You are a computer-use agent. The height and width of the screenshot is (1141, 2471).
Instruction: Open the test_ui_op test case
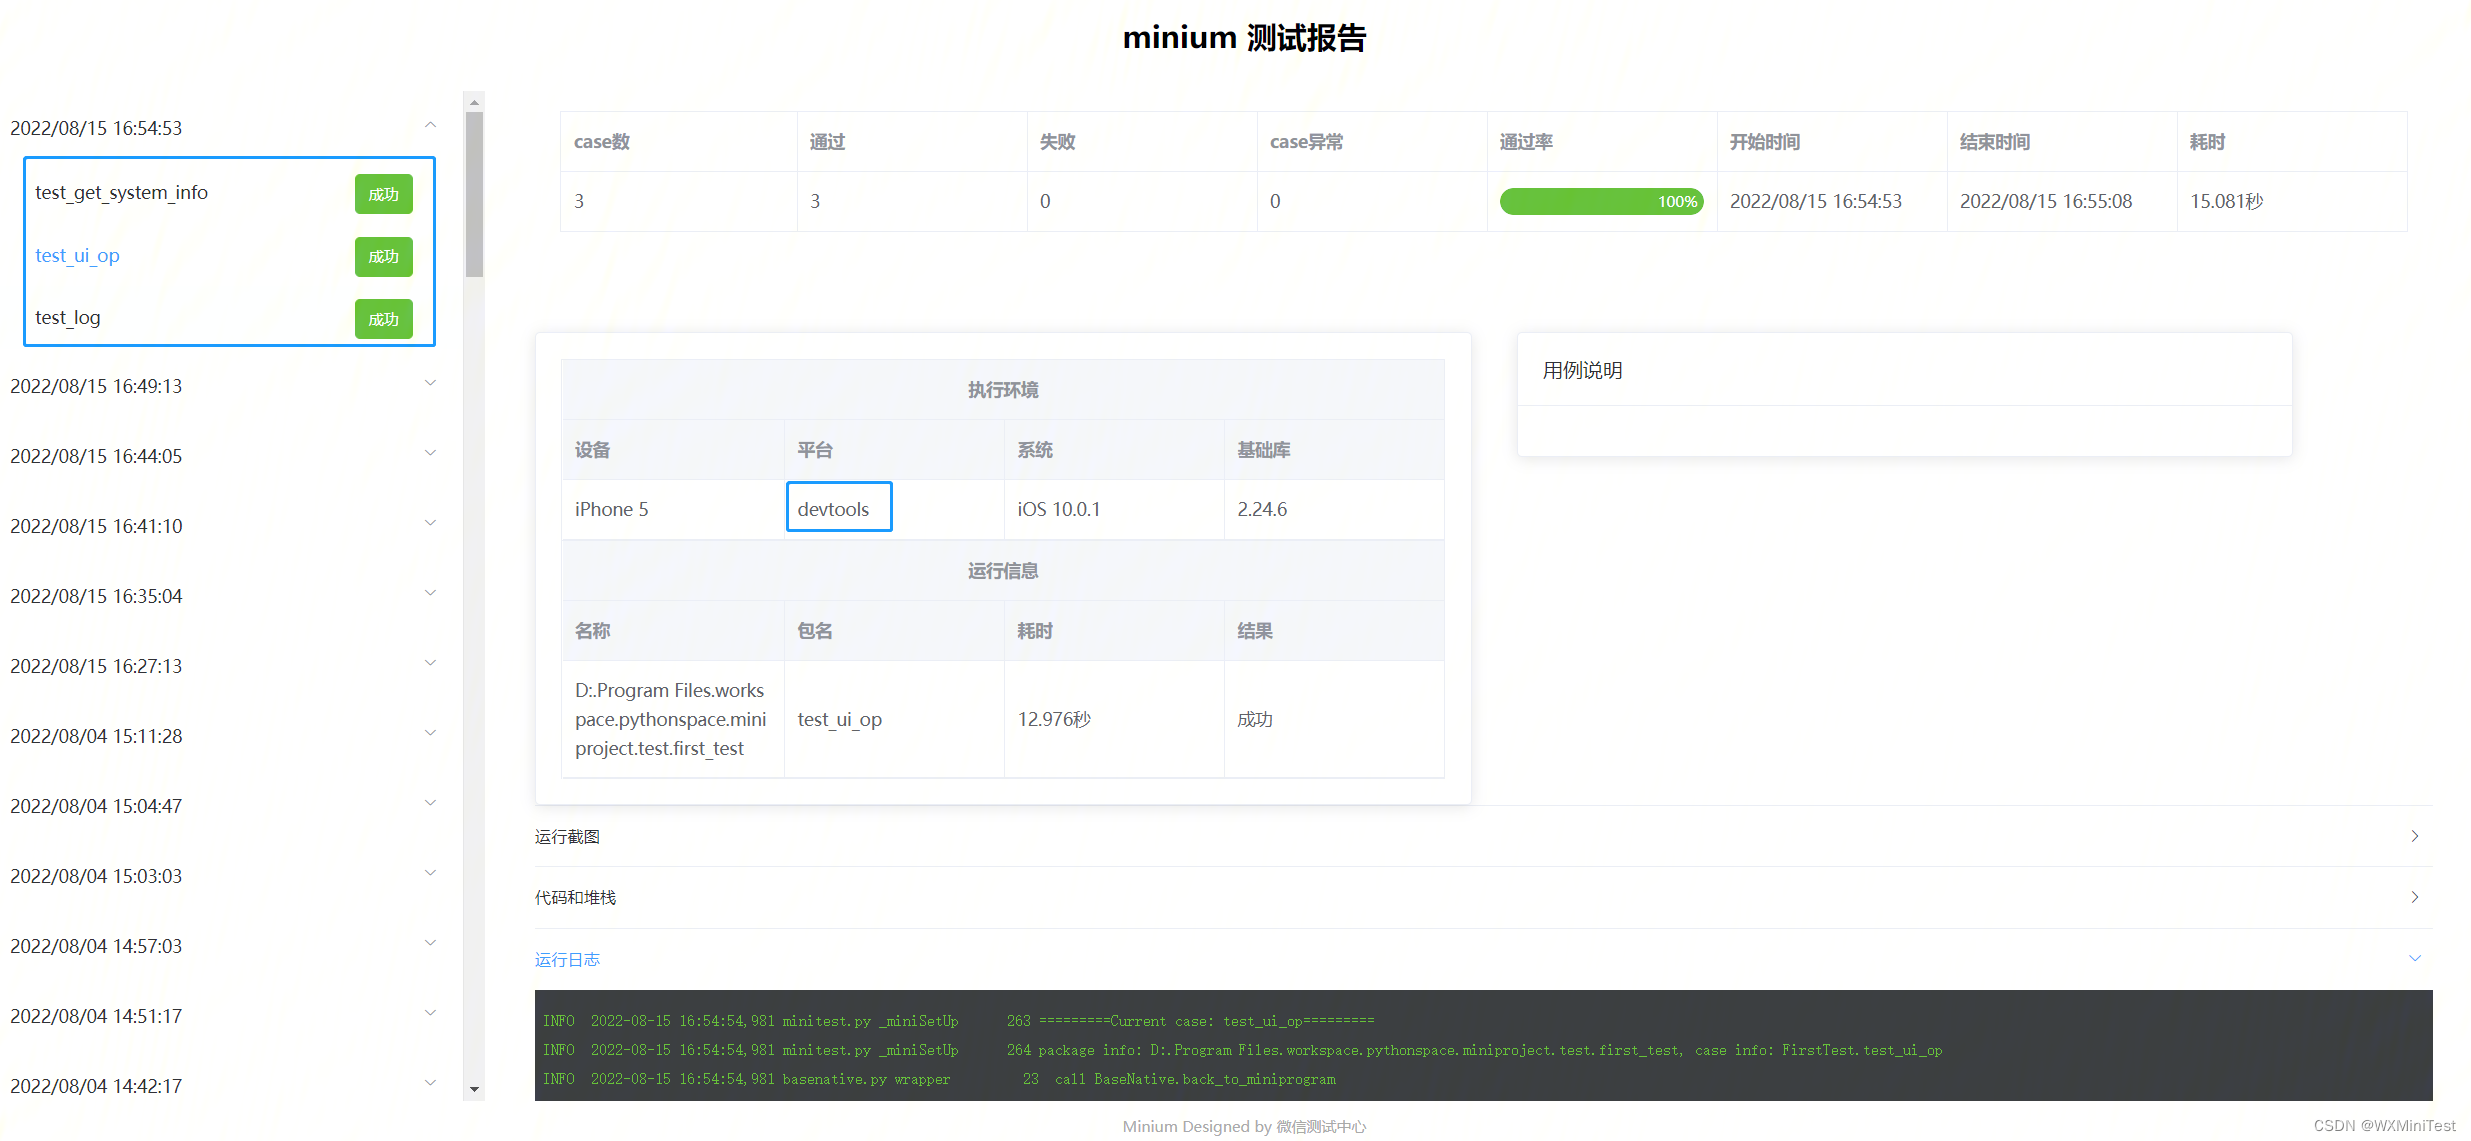click(x=78, y=256)
